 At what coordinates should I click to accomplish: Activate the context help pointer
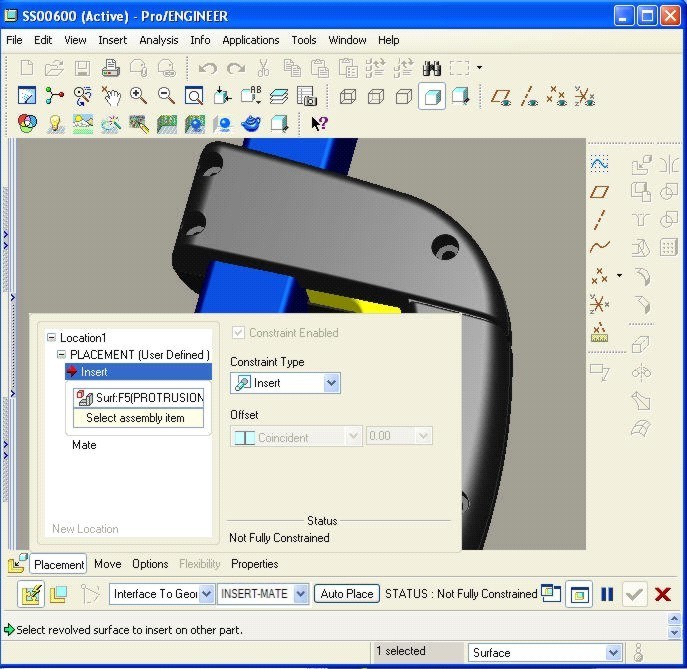319,124
